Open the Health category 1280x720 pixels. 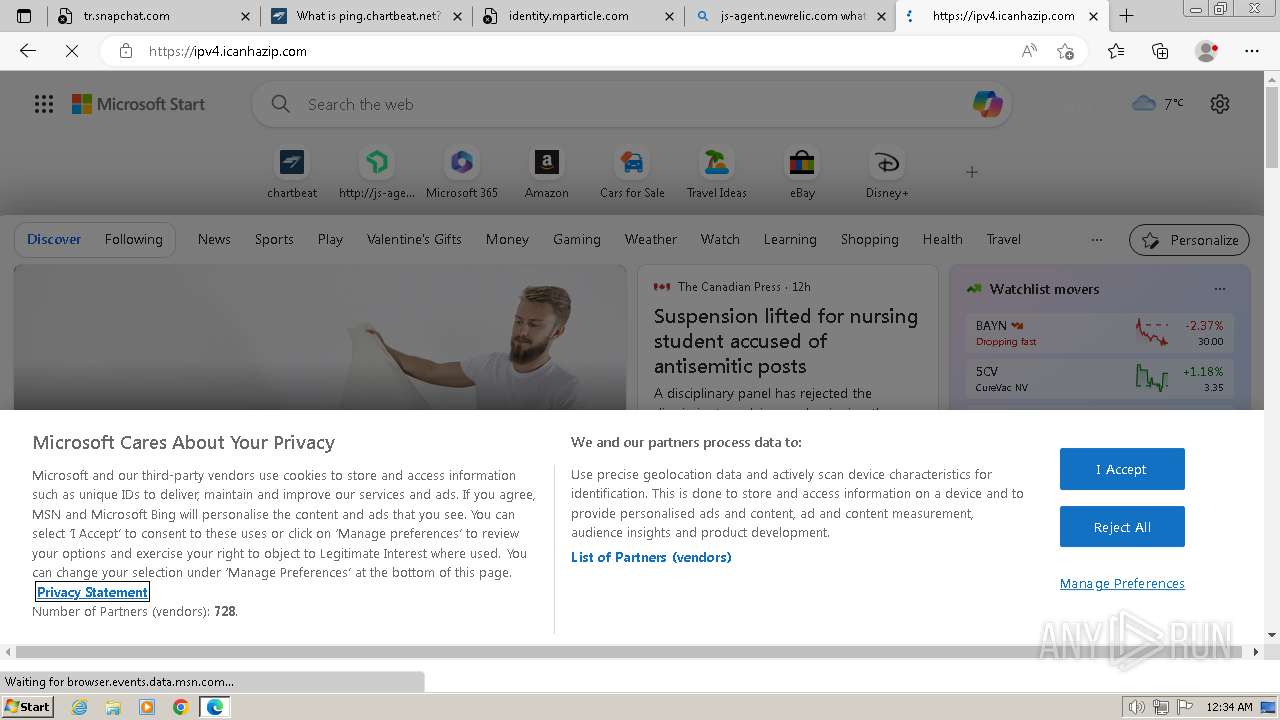[x=943, y=239]
